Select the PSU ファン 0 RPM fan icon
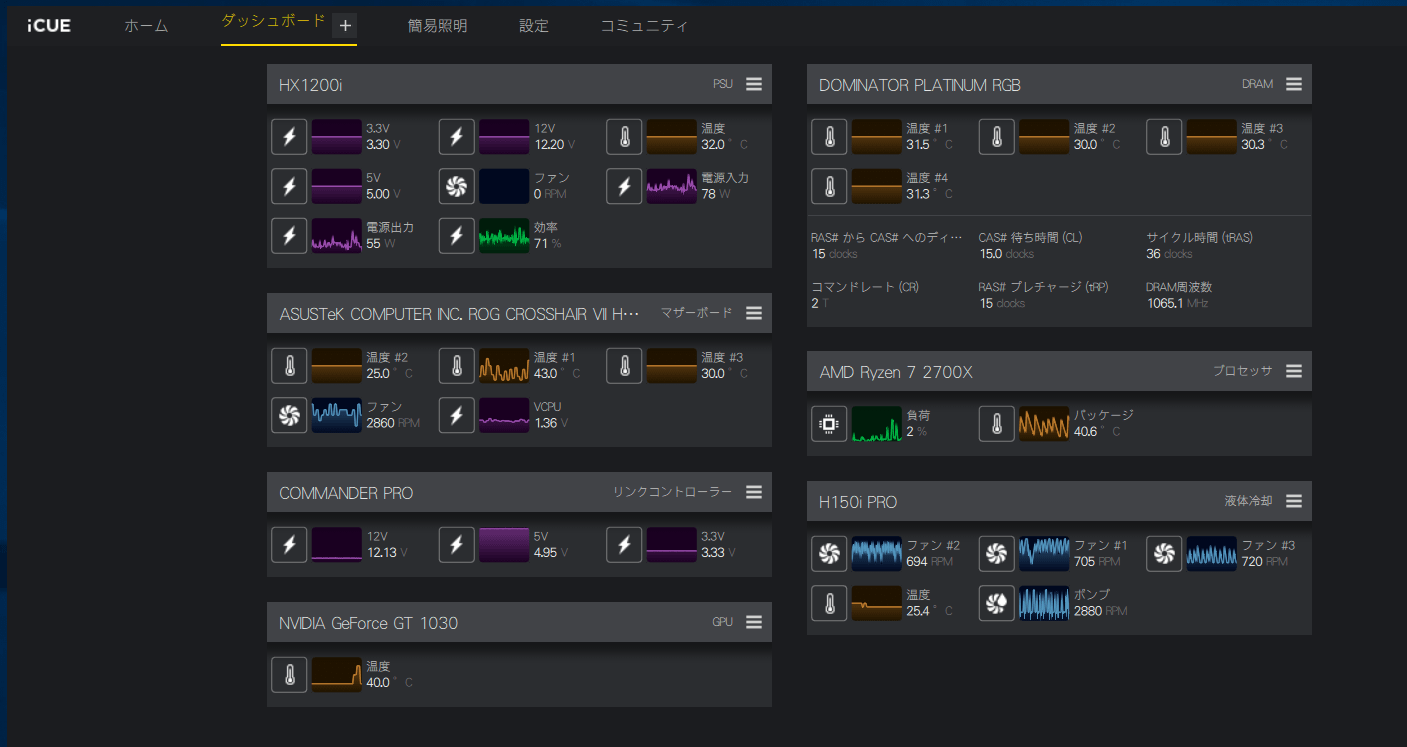Viewport: 1407px width, 747px height. (457, 186)
